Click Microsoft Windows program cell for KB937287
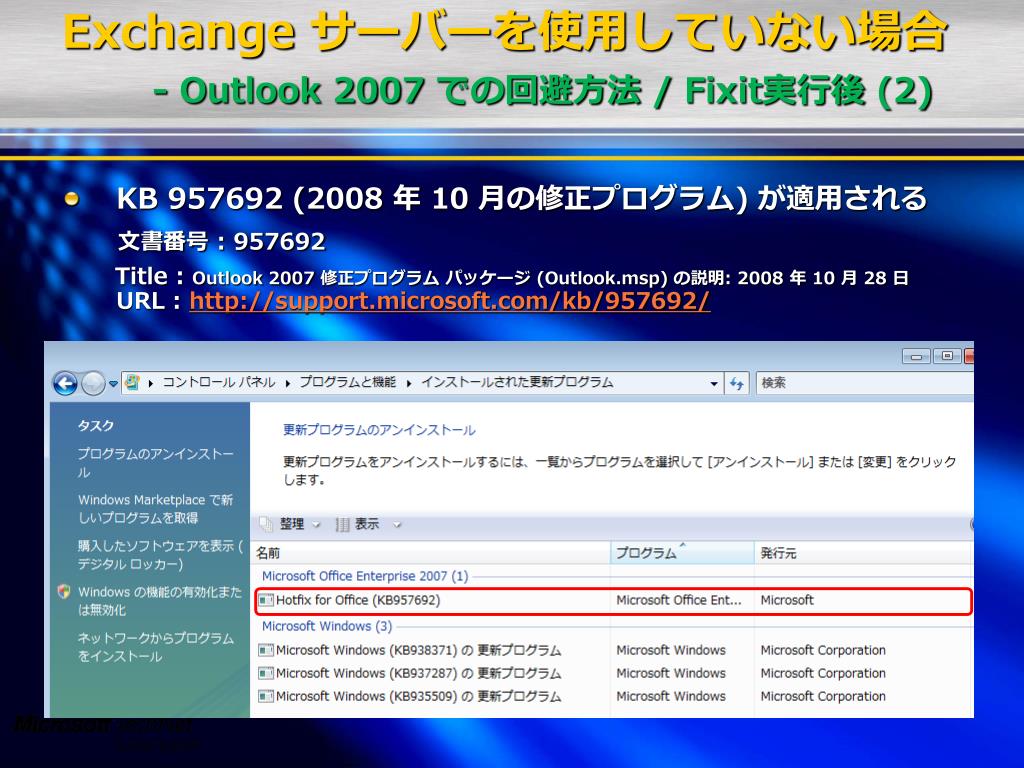The height and width of the screenshot is (768, 1024). coord(671,673)
